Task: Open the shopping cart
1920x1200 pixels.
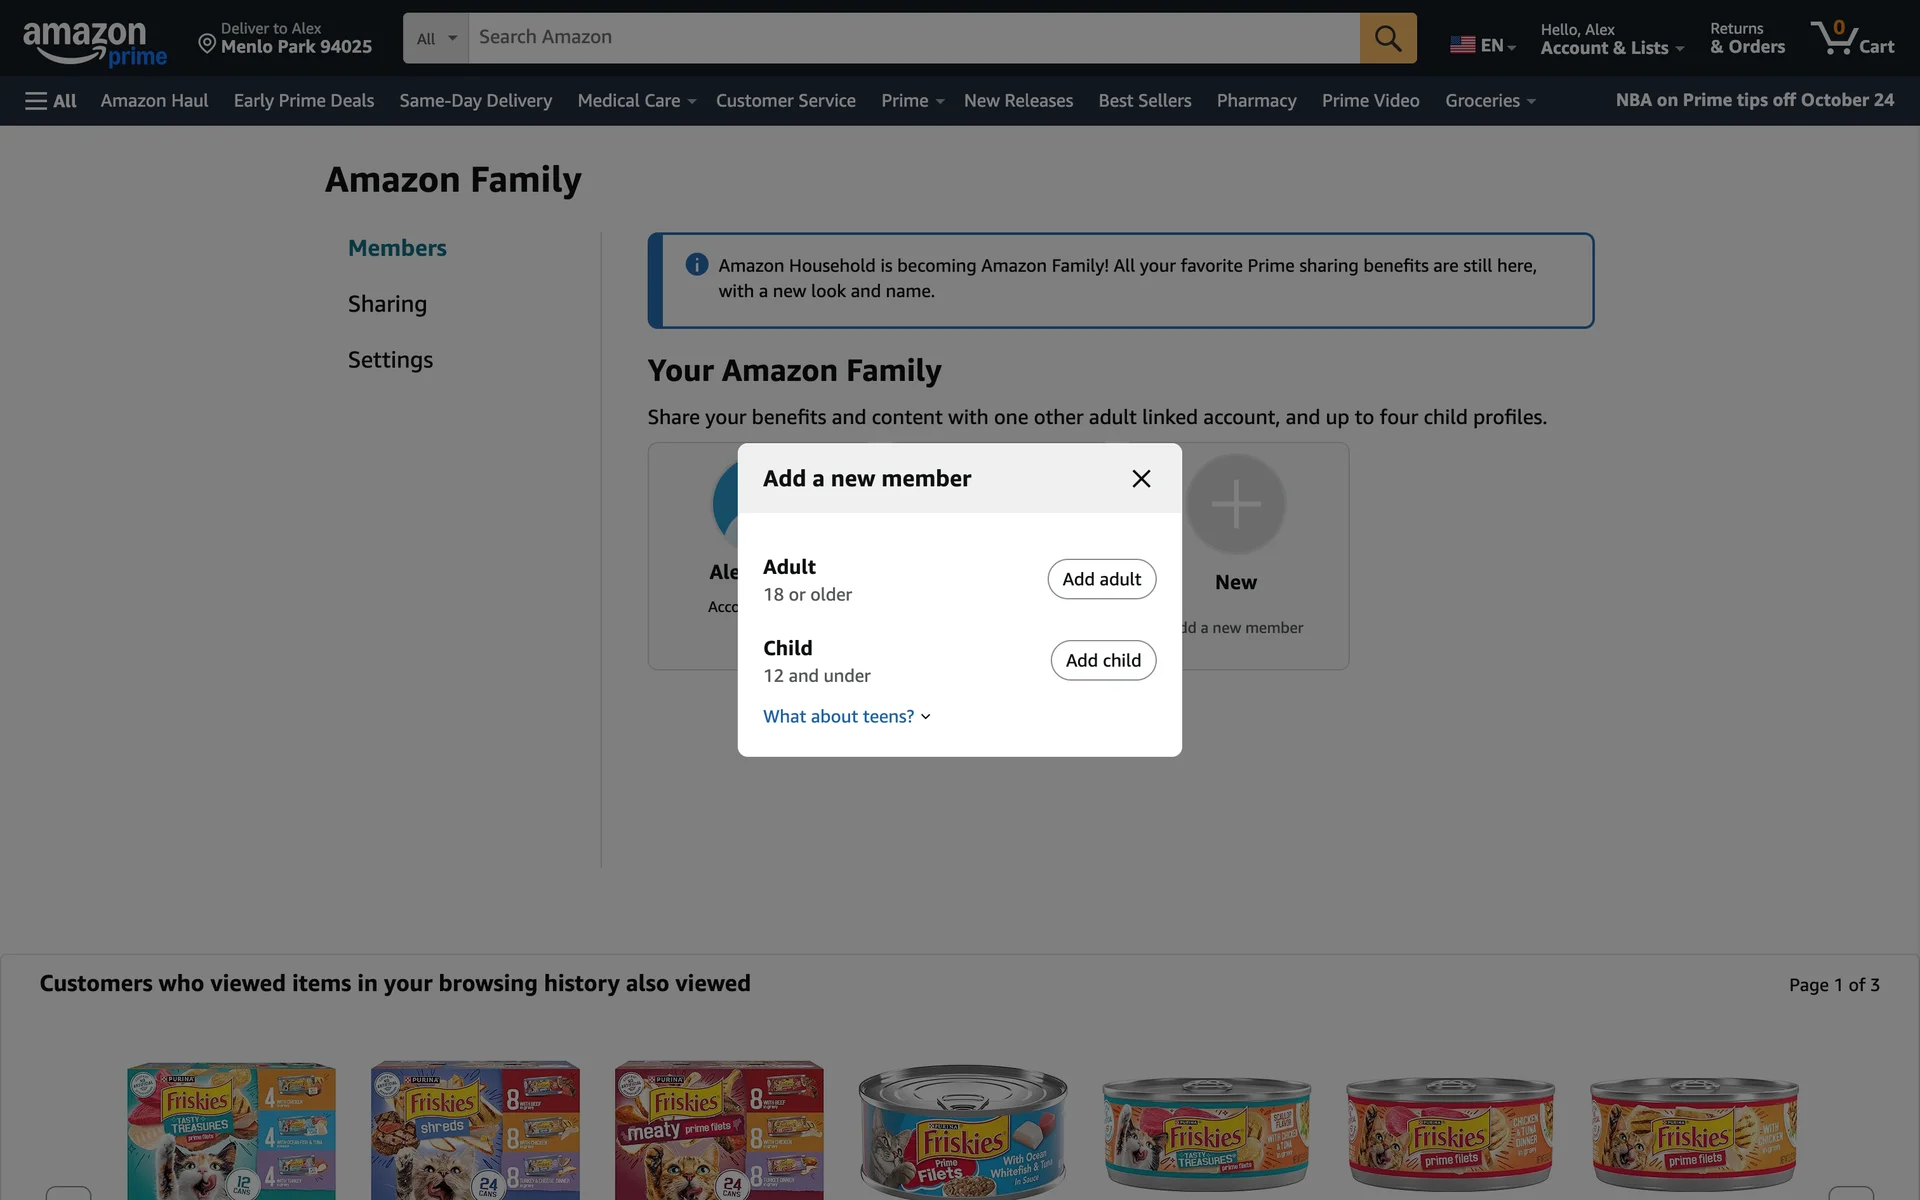Action: tap(1852, 38)
